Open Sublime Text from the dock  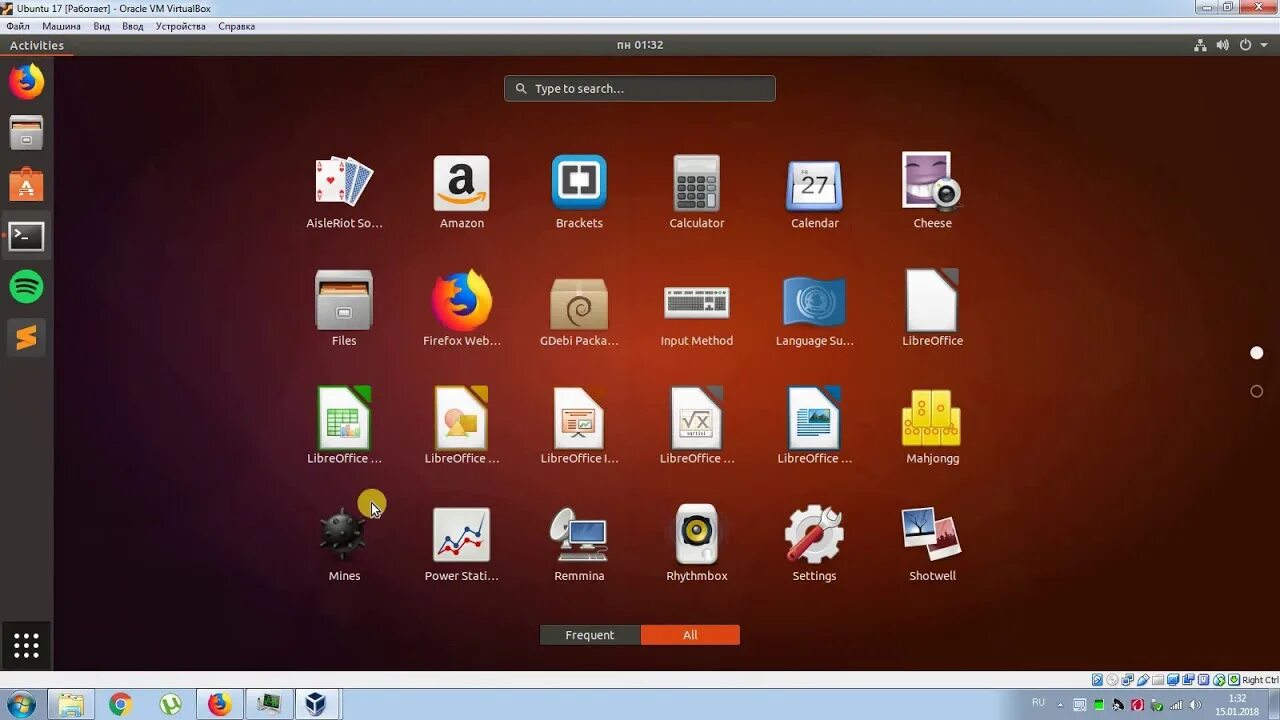pyautogui.click(x=27, y=339)
